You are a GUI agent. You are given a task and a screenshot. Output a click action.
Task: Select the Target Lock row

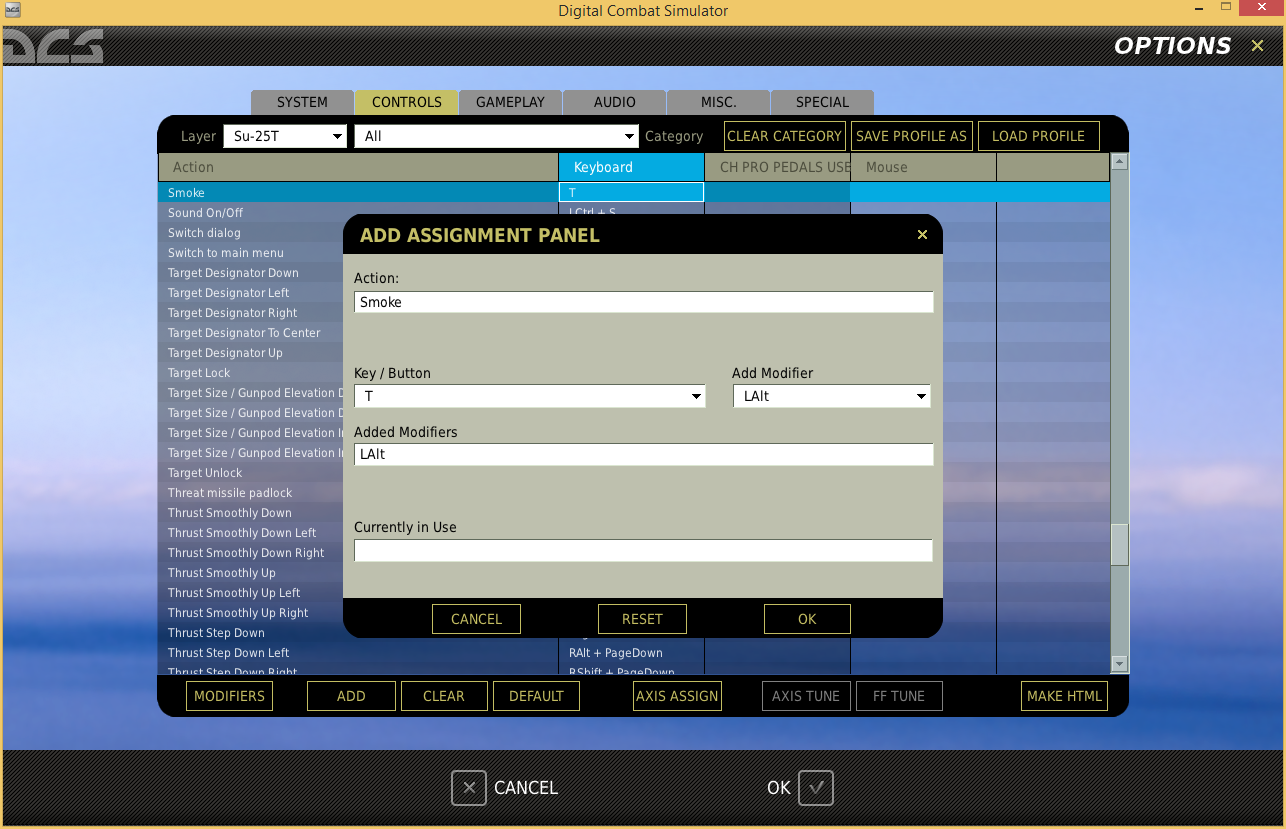tap(250, 373)
